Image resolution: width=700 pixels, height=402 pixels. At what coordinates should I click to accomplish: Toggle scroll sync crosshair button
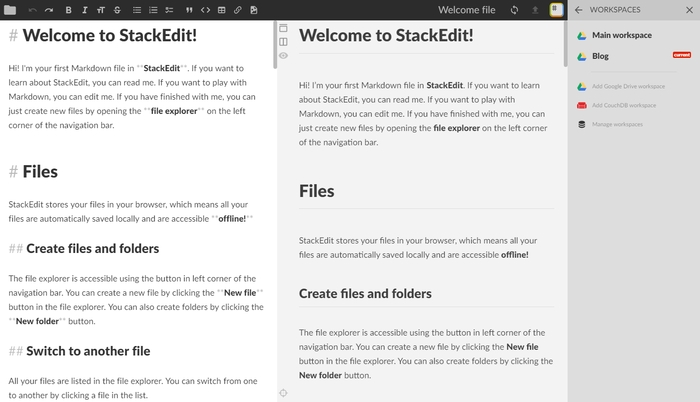click(283, 393)
